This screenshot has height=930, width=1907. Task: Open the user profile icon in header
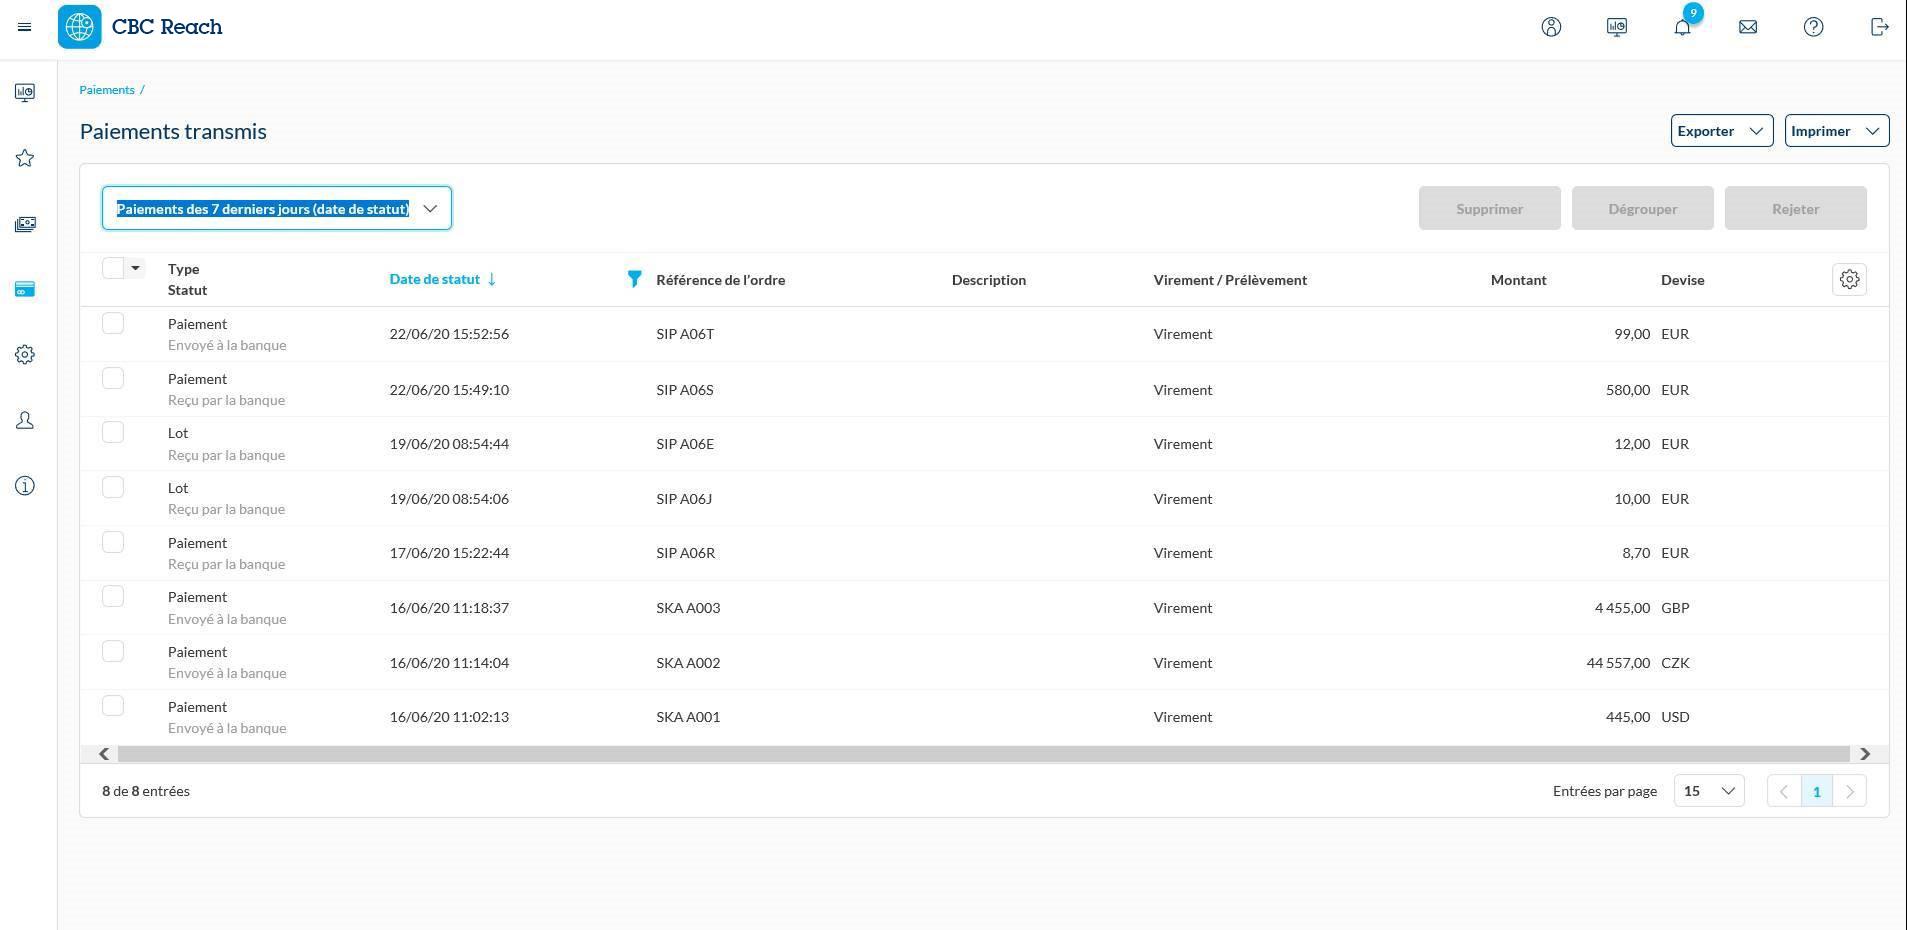[x=1551, y=27]
